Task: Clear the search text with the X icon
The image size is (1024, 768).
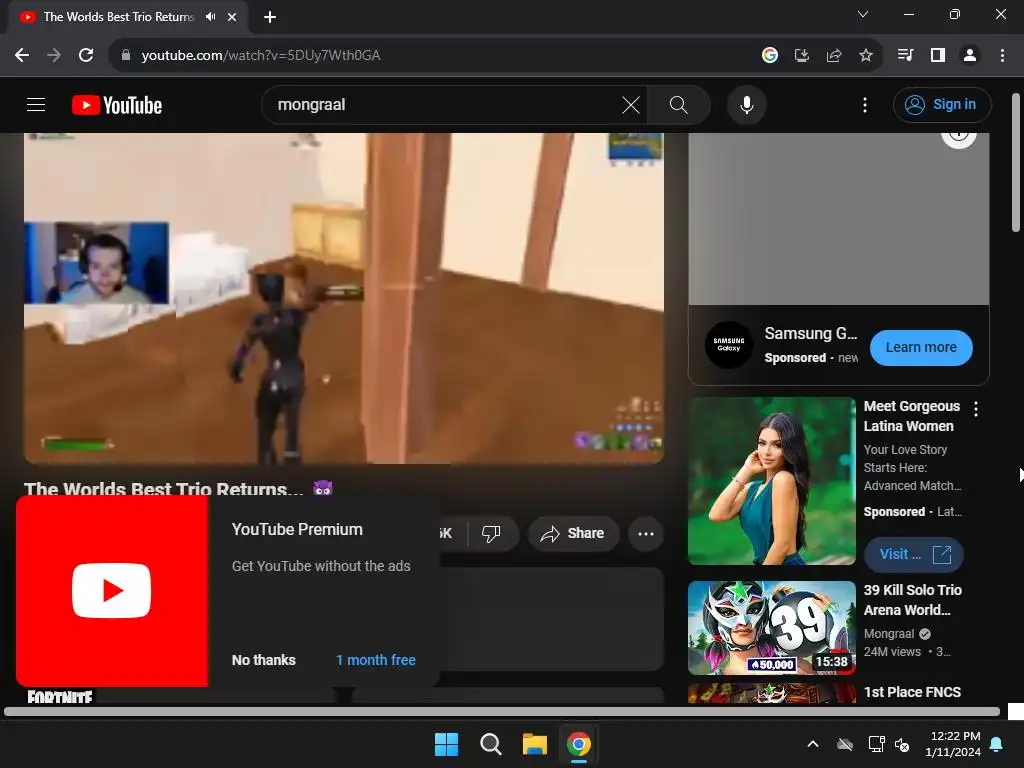Action: pos(630,104)
